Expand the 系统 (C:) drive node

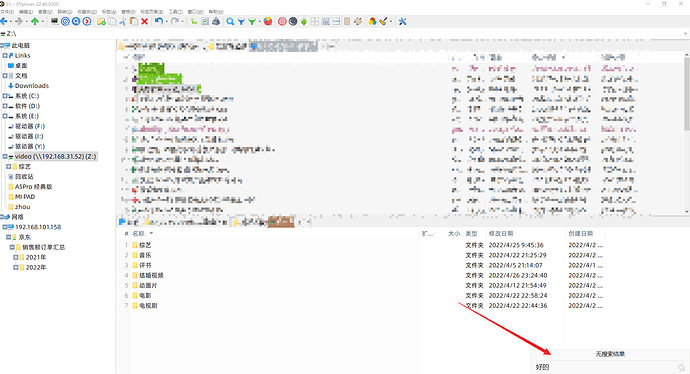pyautogui.click(x=5, y=96)
